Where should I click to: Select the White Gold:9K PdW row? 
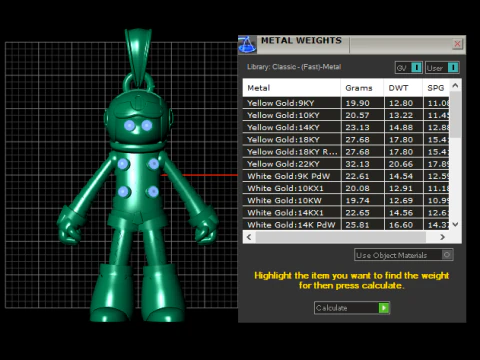(x=346, y=176)
